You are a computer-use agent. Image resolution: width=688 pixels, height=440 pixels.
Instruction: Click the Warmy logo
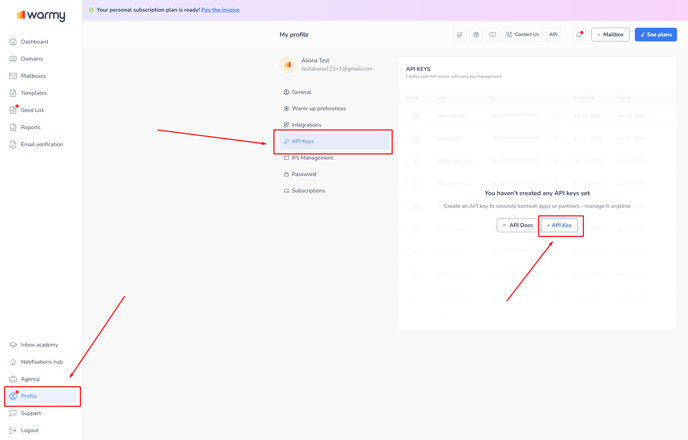click(x=41, y=15)
